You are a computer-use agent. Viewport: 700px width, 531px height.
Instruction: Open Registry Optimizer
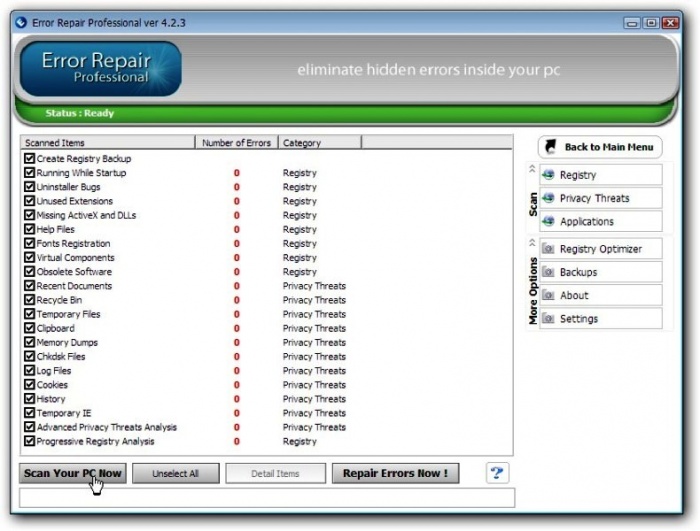coord(601,249)
